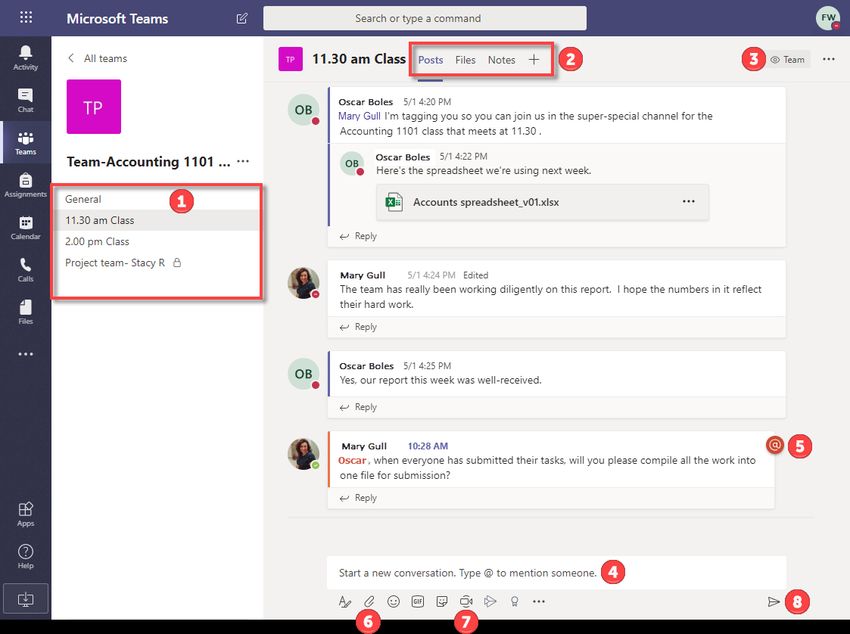Open the Accounts spreadsheet_v01.xlsx attachment
Screen dimensions: 850x634
pyautogui.click(x=542, y=202)
